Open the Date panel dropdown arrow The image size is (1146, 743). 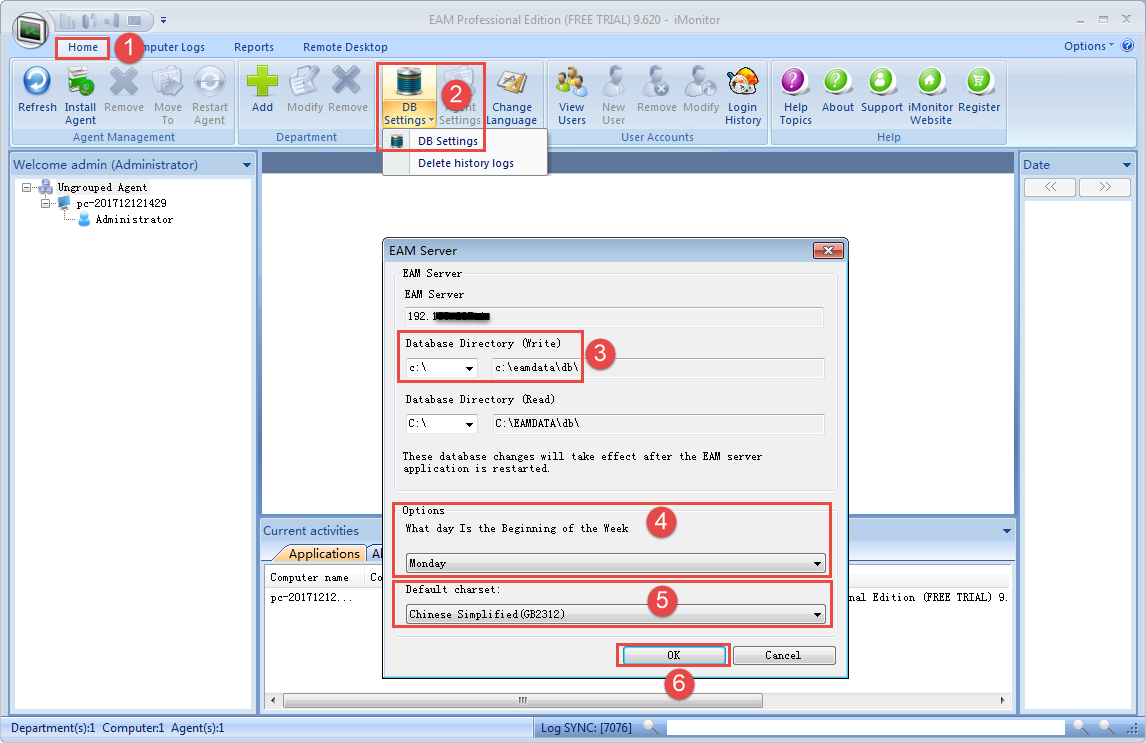point(1126,165)
